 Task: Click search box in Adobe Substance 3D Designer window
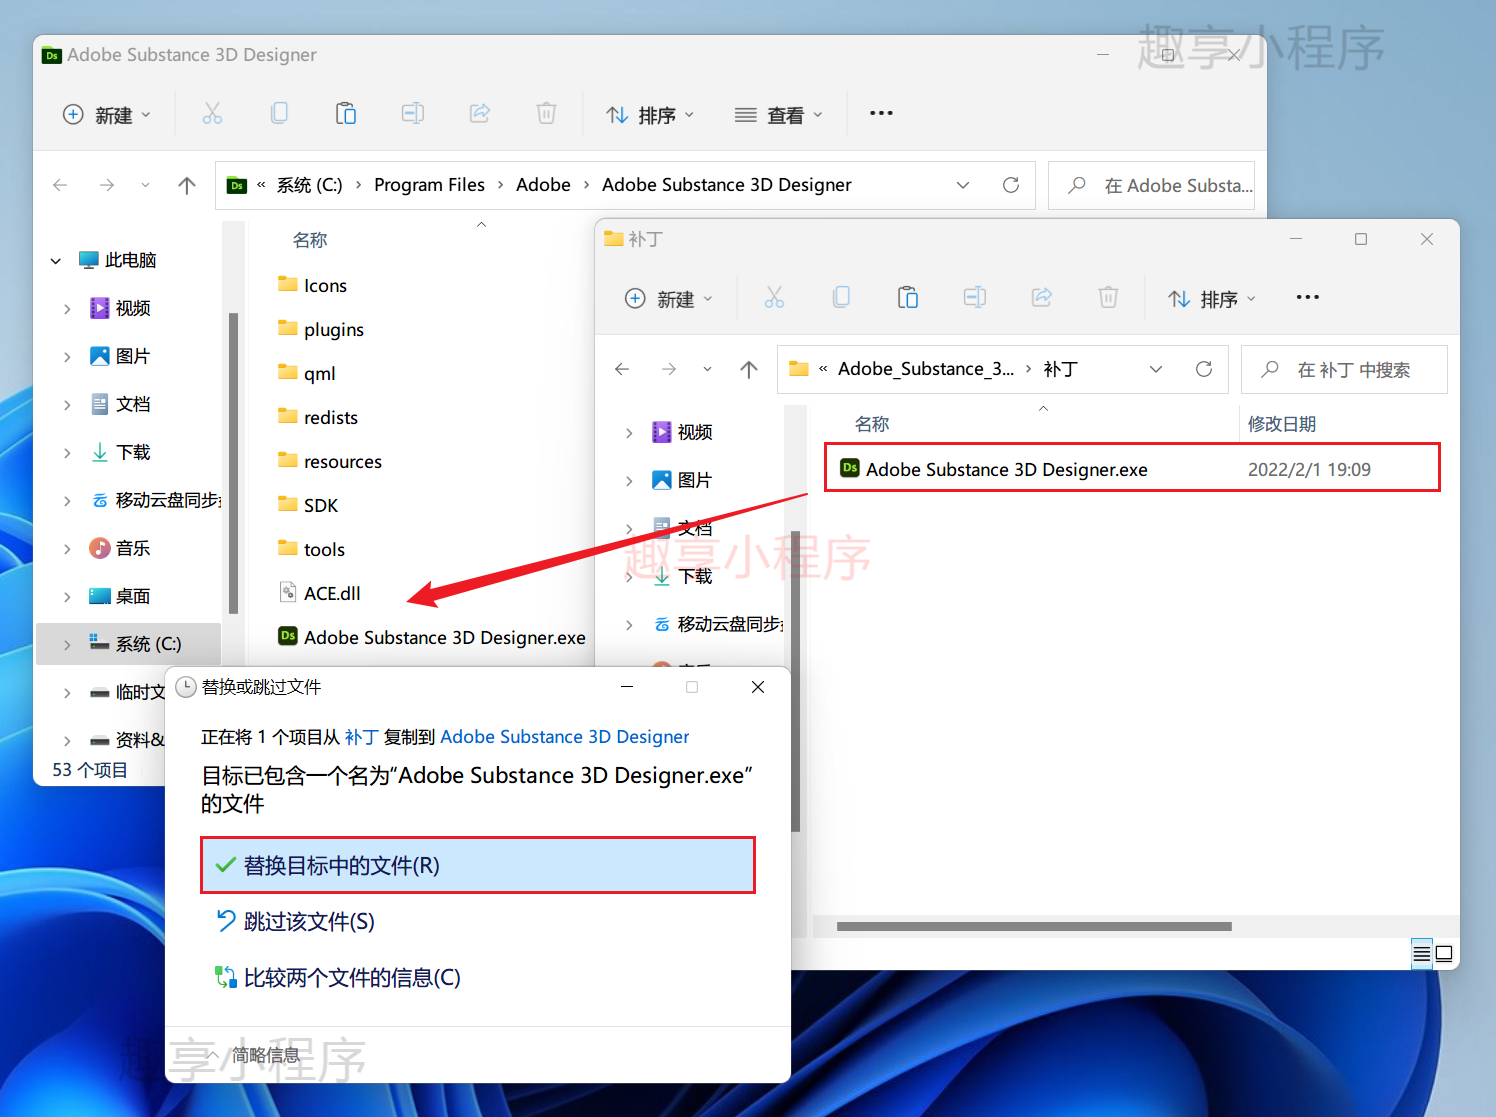(1151, 185)
